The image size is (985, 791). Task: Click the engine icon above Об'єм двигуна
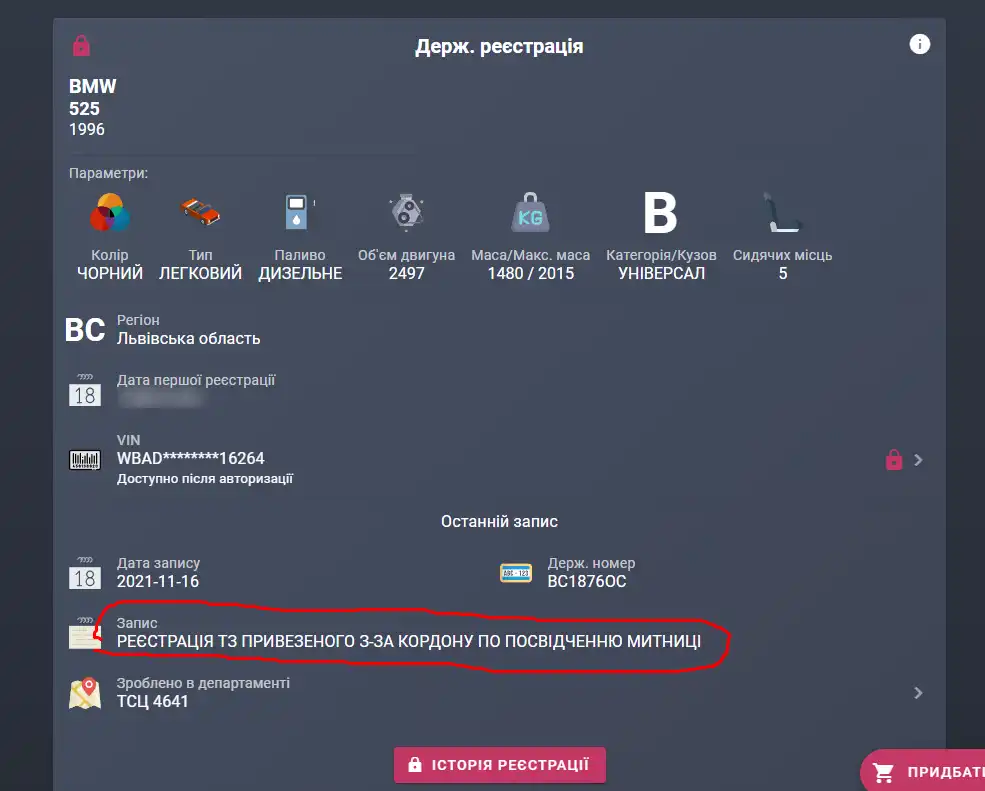[x=406, y=212]
